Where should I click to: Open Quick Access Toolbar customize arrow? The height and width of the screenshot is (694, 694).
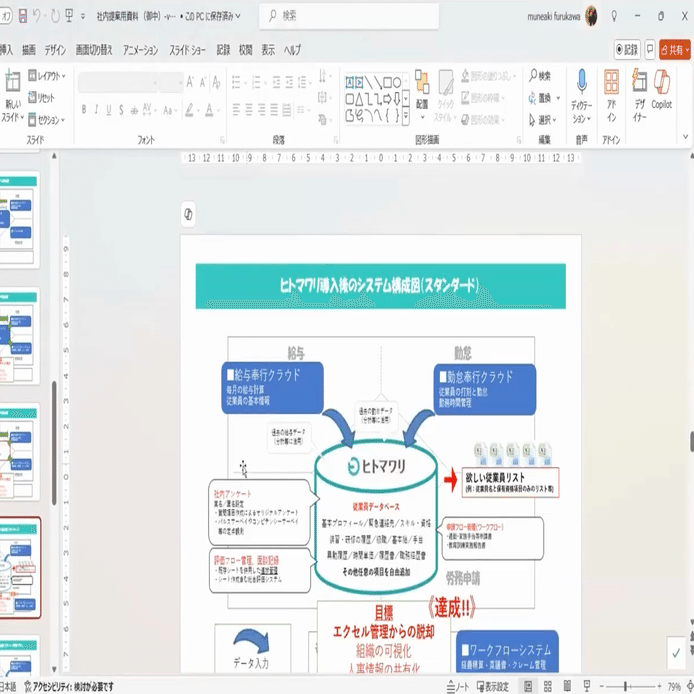[83, 17]
